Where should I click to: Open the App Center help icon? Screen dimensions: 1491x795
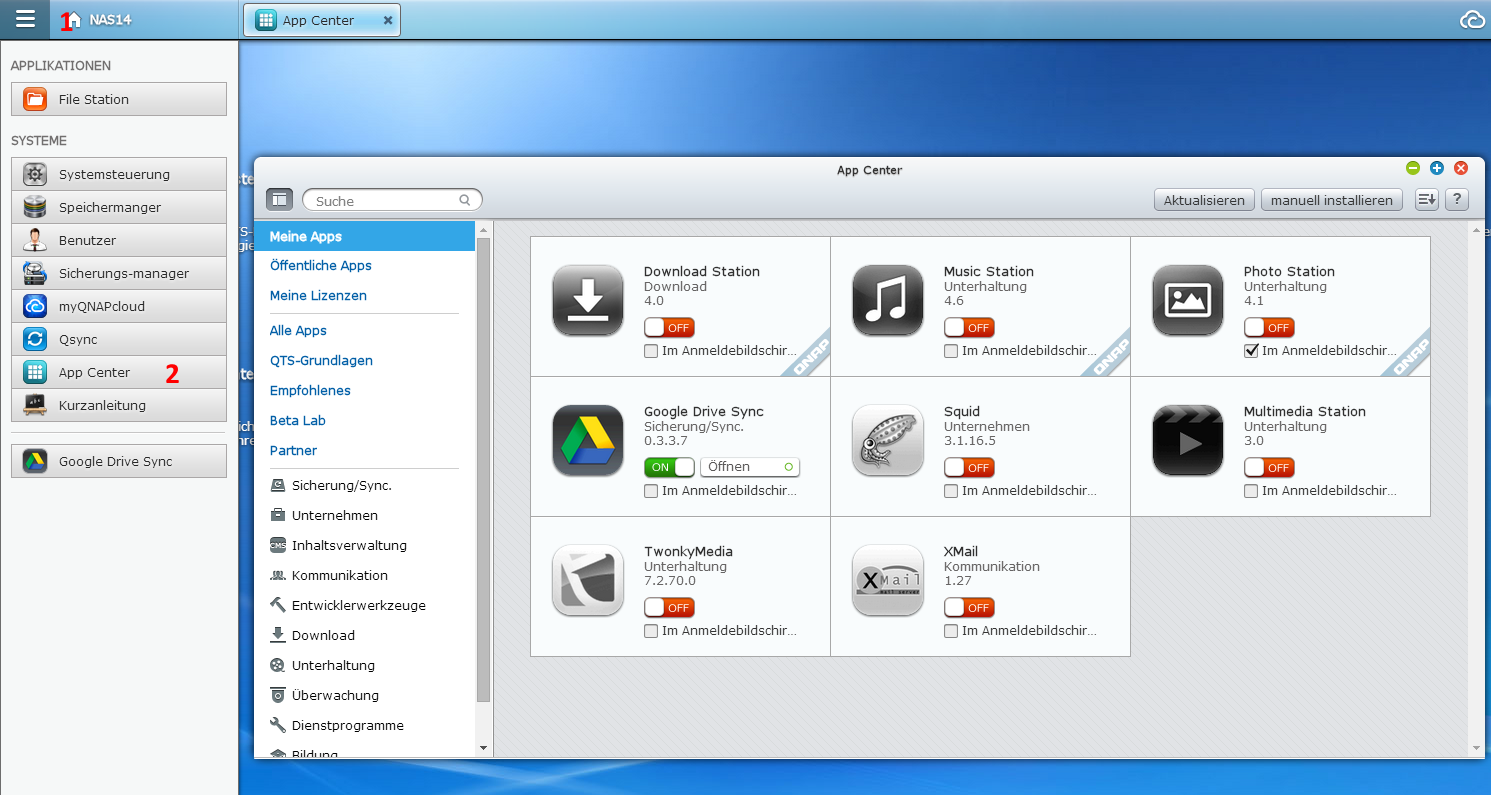pyautogui.click(x=1457, y=200)
